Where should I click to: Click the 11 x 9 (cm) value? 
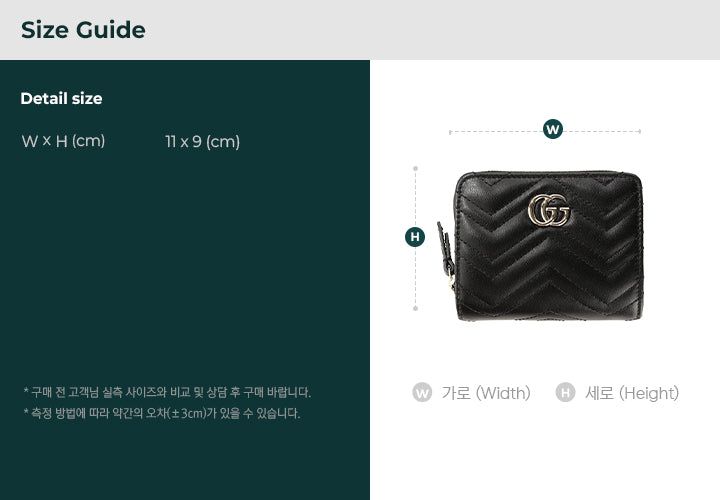[x=202, y=141]
